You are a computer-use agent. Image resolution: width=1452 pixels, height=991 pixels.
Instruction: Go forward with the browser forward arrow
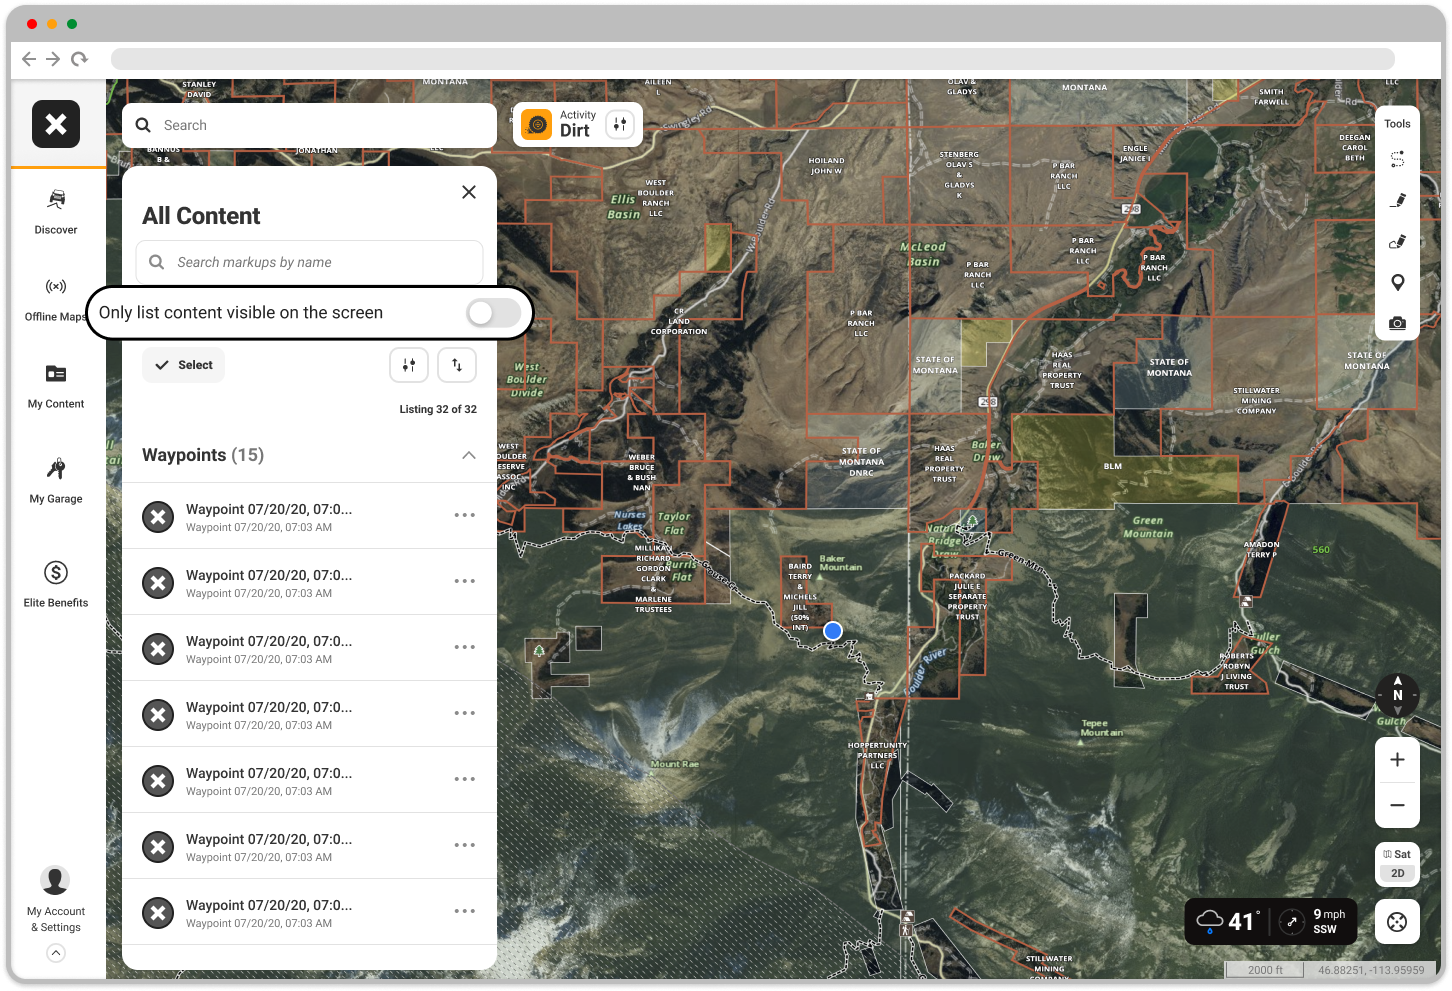[53, 59]
